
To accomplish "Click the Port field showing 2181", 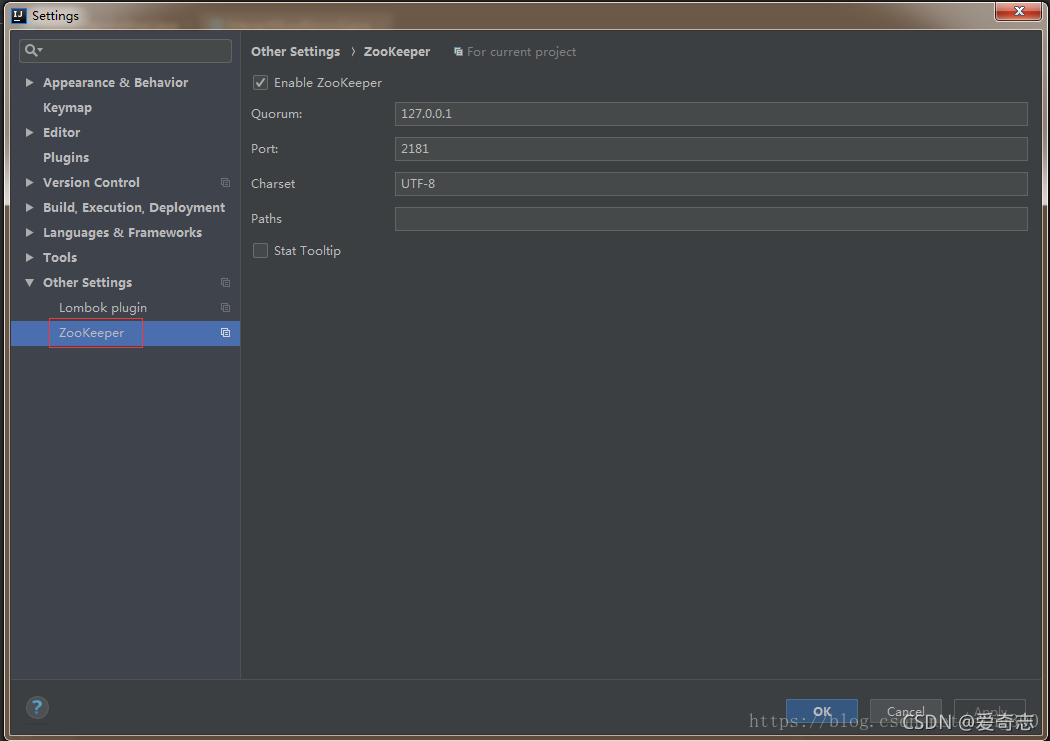I will click(x=711, y=149).
